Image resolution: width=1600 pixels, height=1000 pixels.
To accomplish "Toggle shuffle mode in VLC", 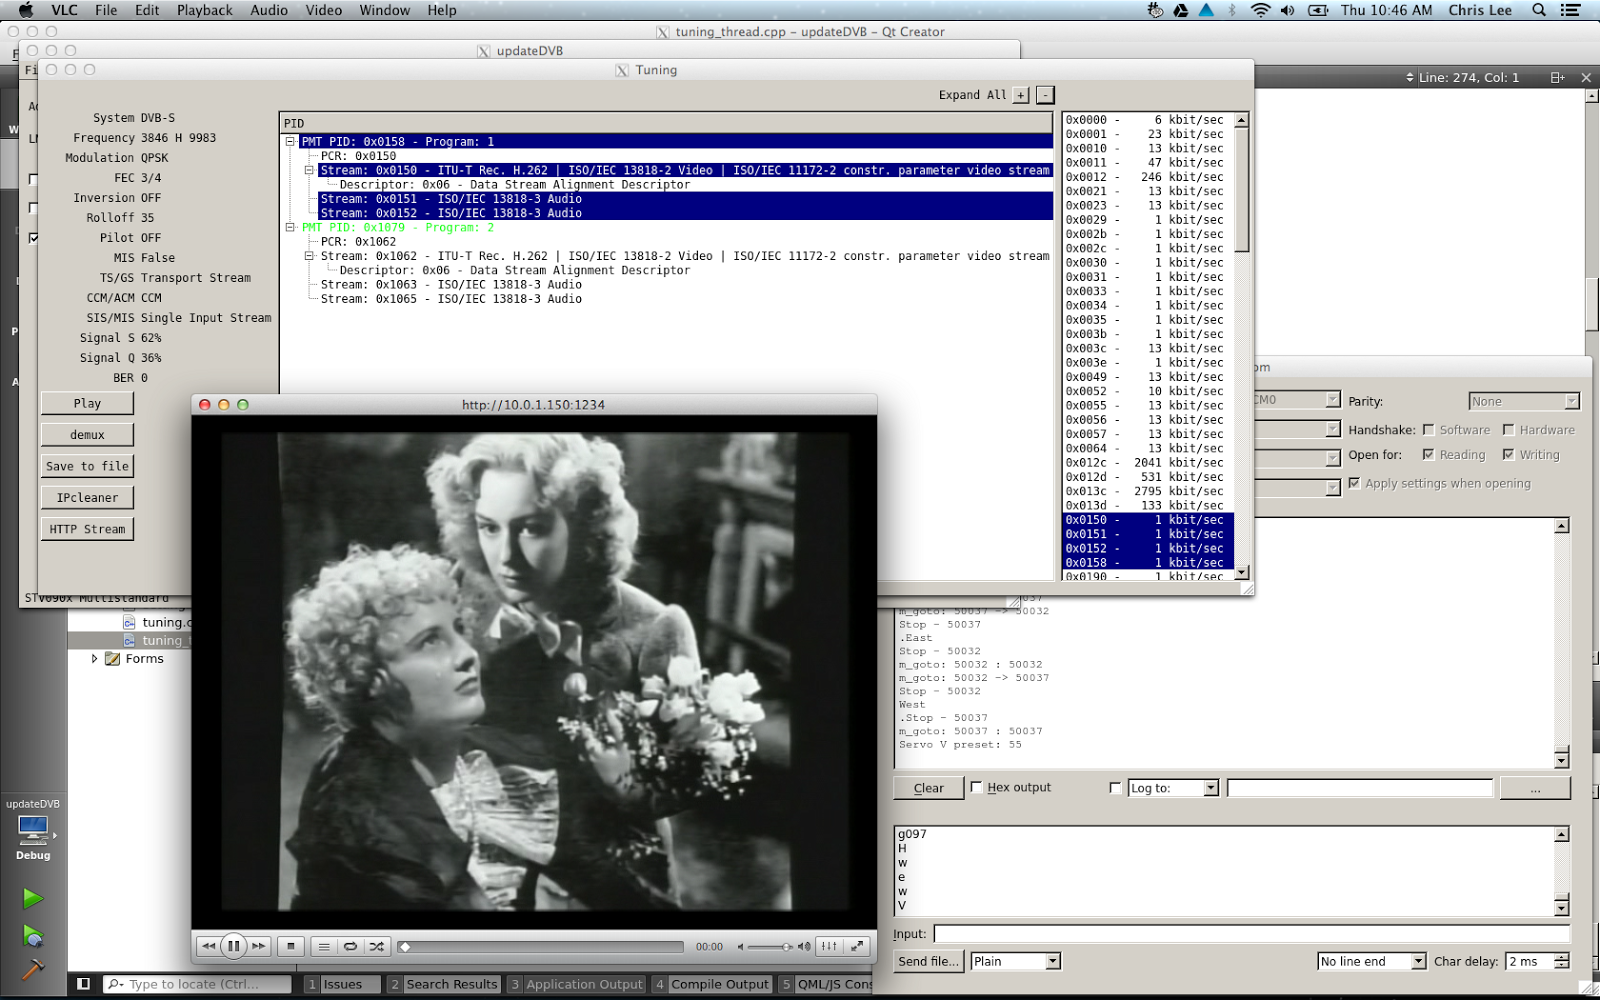I will (376, 946).
